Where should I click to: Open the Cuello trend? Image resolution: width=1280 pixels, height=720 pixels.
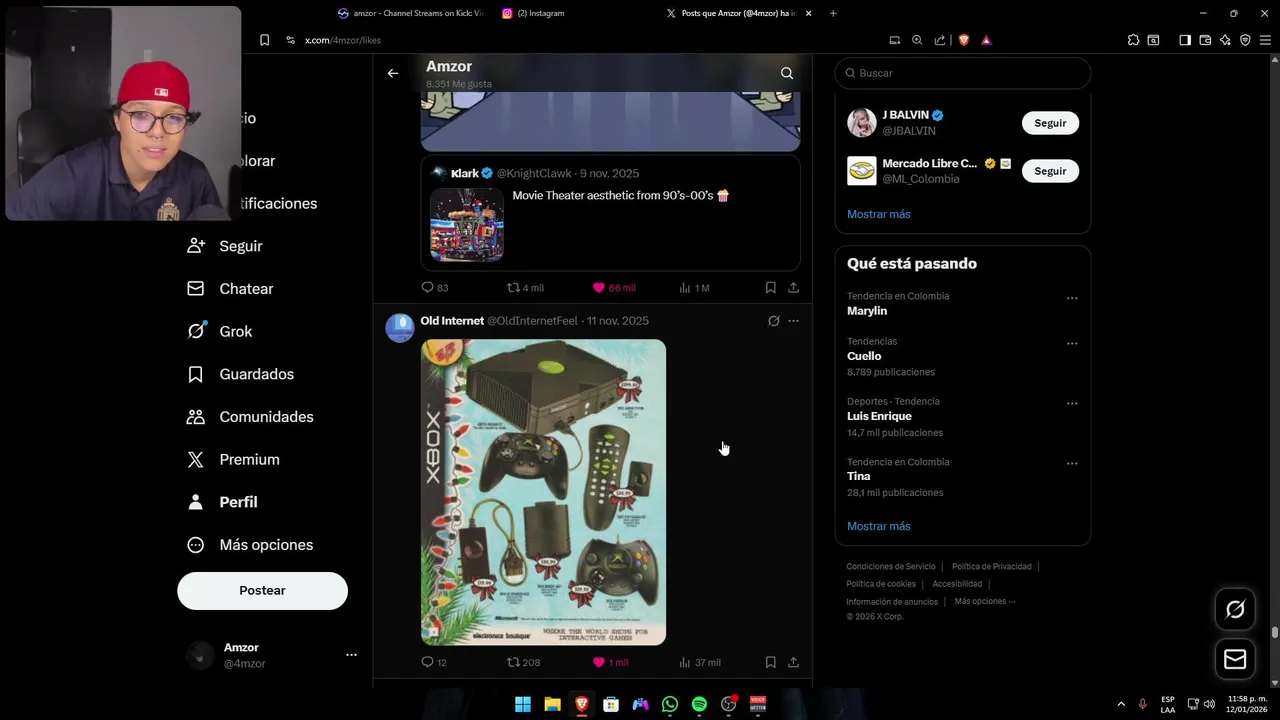coord(864,356)
